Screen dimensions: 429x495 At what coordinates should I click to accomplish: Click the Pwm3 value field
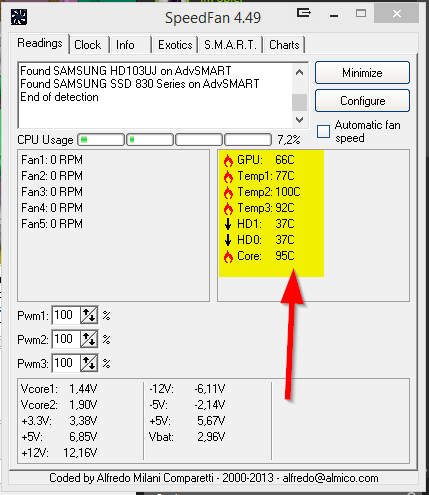click(x=66, y=363)
